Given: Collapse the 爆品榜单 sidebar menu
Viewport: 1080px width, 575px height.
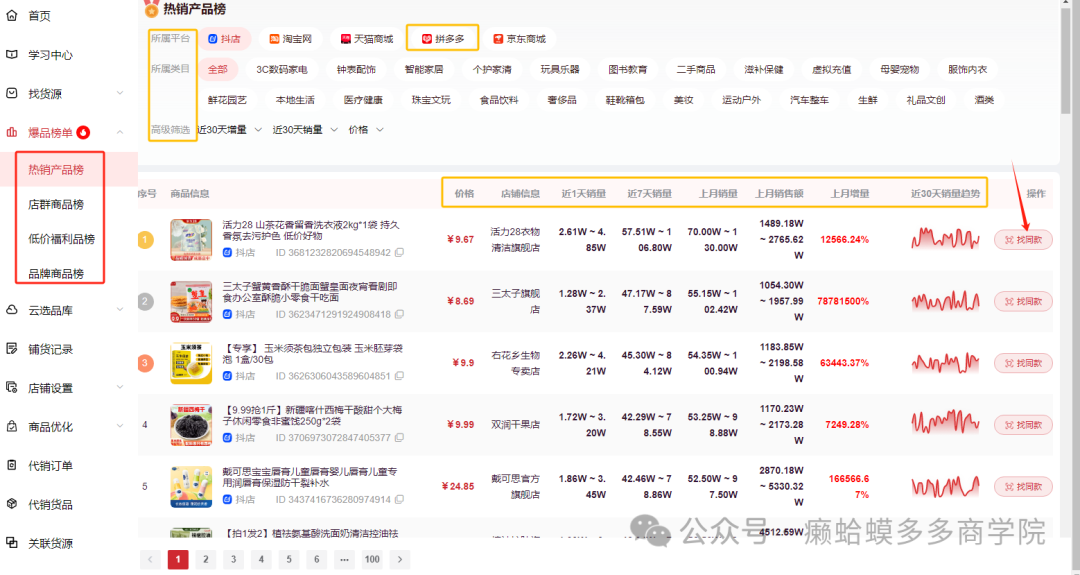Looking at the screenshot, I should (x=120, y=132).
